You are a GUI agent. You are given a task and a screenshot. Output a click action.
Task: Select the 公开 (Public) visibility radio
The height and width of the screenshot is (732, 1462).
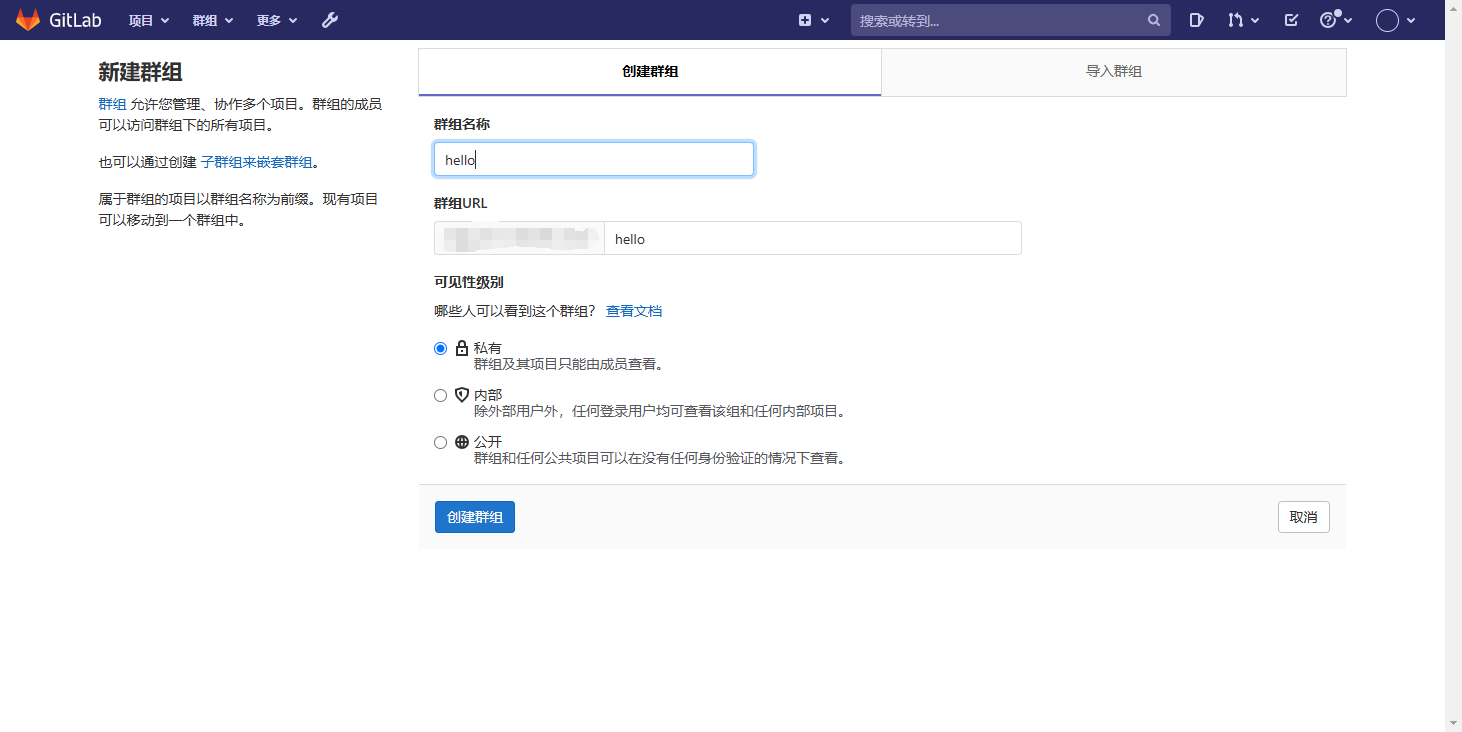click(x=441, y=443)
